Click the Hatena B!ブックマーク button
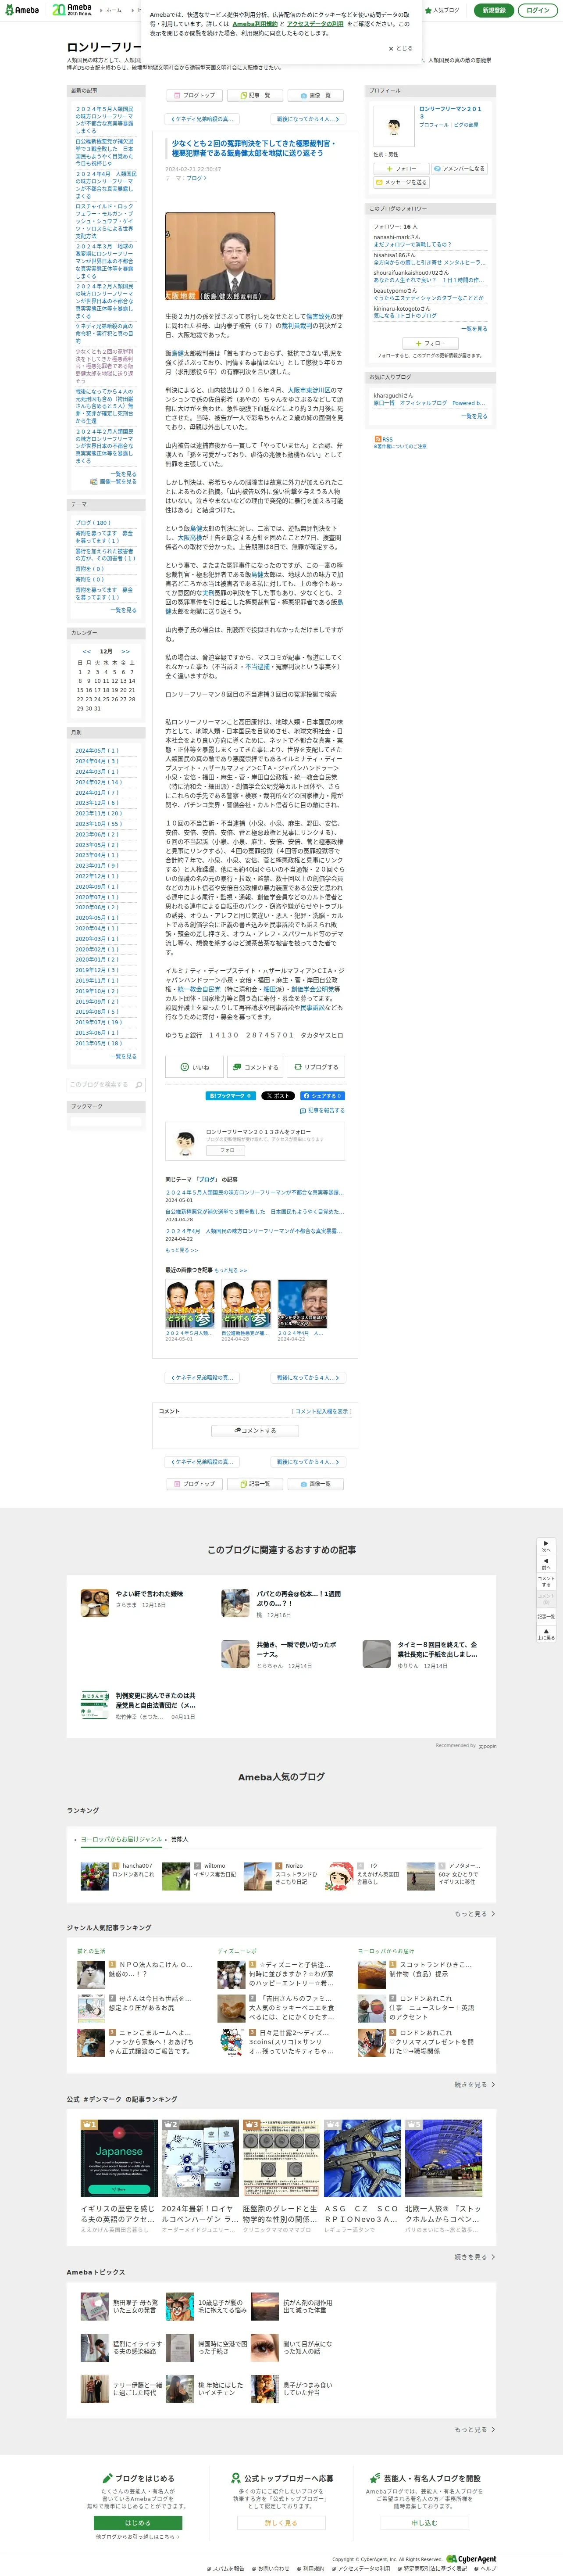 point(231,1096)
